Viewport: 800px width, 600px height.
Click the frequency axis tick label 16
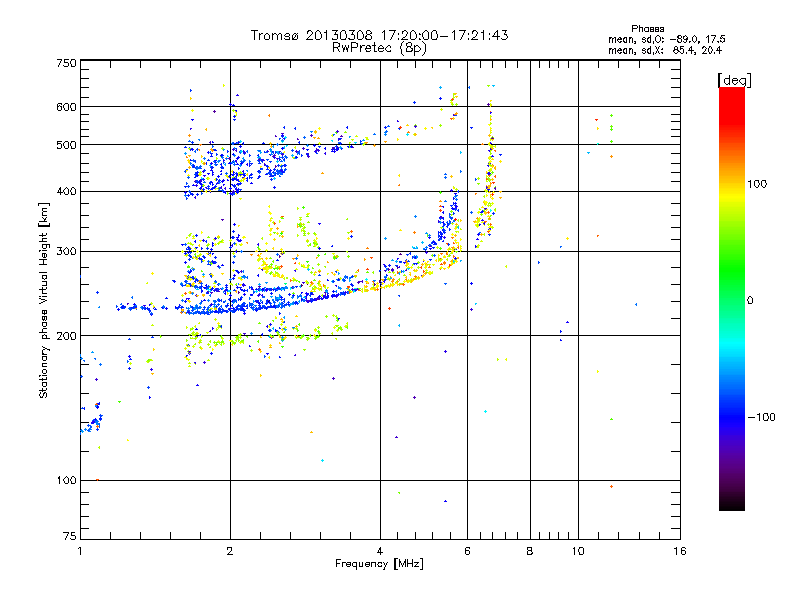[680, 551]
